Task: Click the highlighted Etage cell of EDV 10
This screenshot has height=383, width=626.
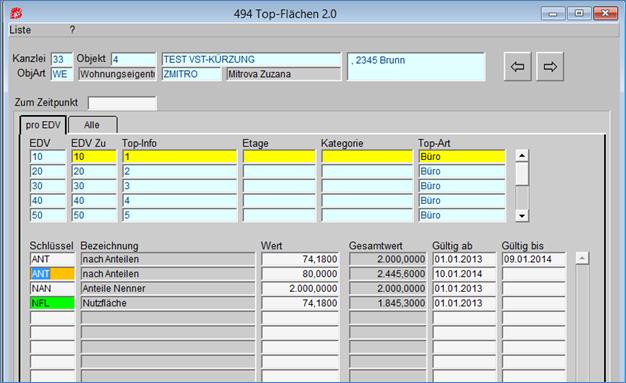Action: (279, 157)
